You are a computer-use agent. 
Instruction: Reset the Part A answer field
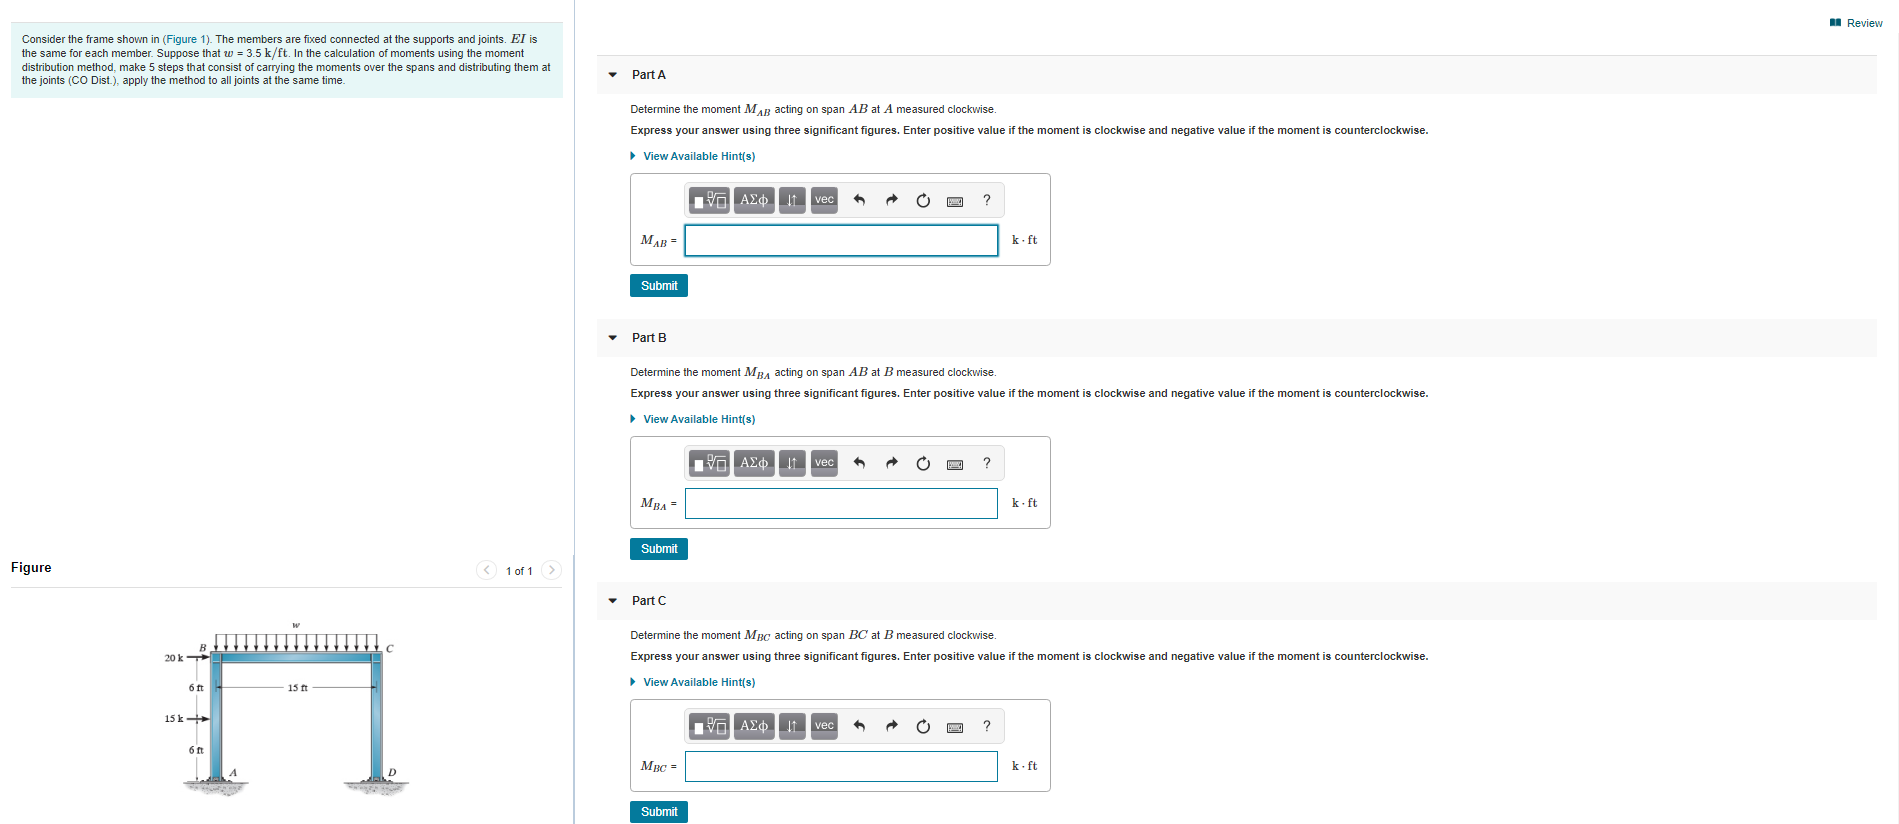pos(923,200)
